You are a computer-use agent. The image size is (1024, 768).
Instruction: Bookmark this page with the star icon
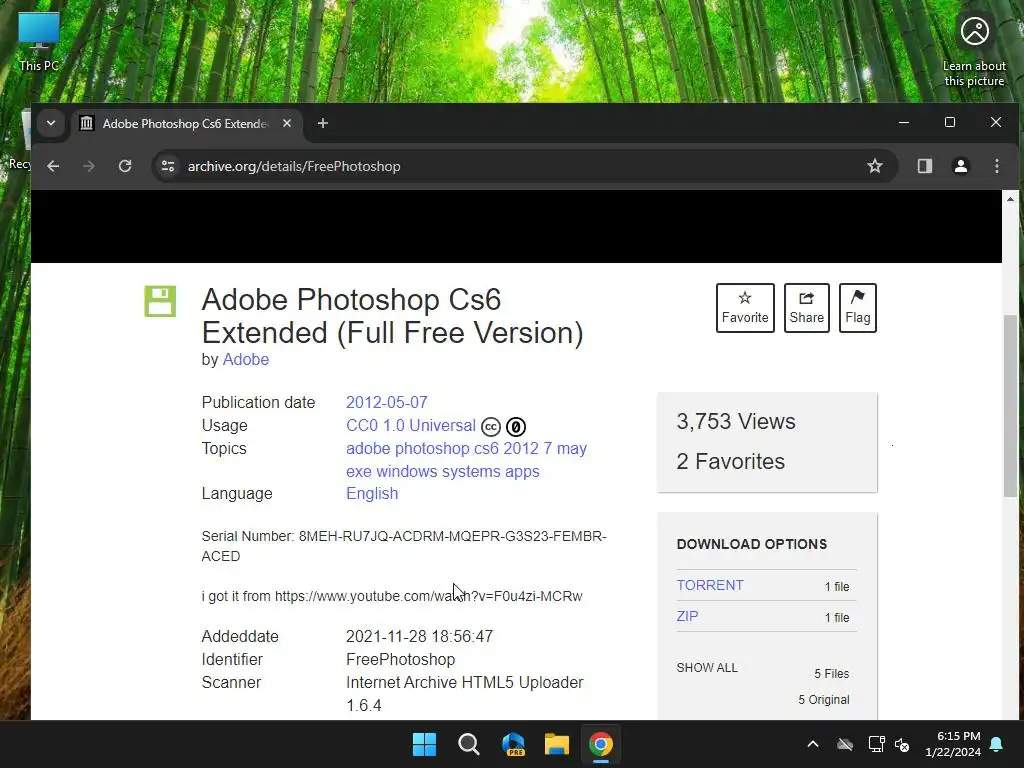point(874,166)
